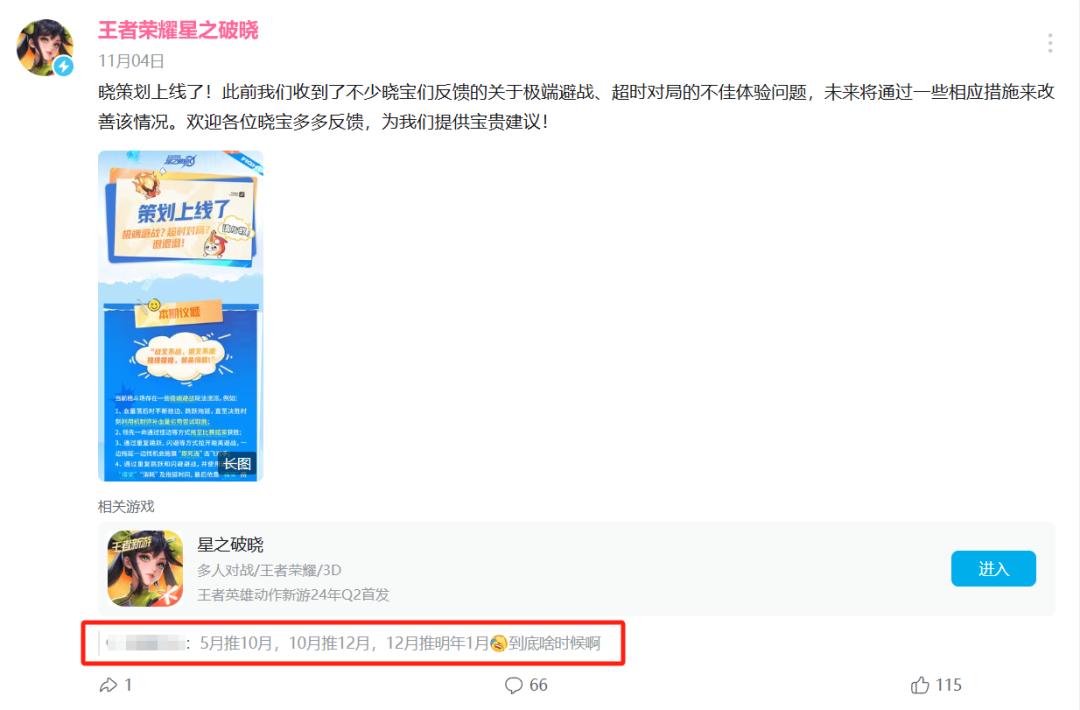Open the 王者荣耀星之破晓 username link

coord(178,30)
